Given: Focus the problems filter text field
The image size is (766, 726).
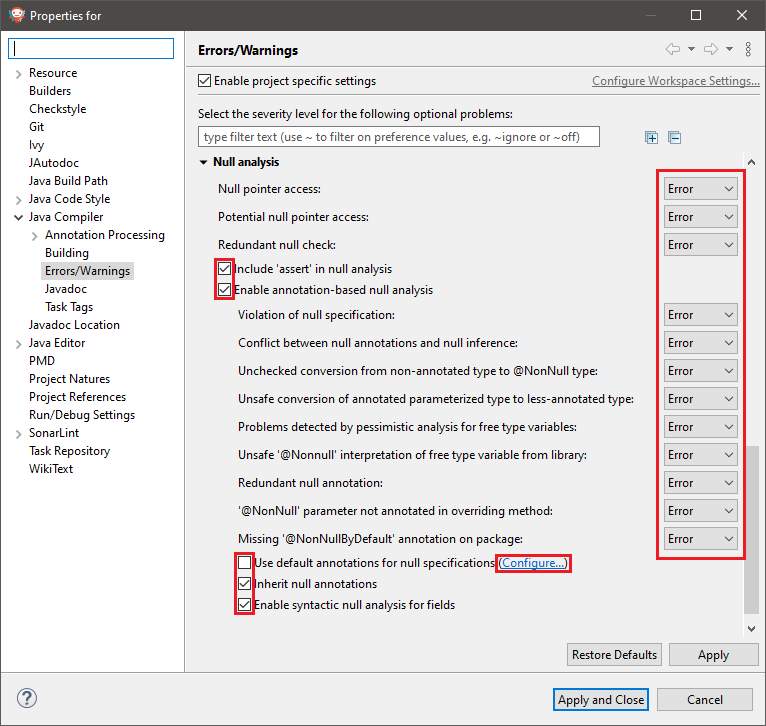Looking at the screenshot, I should [399, 137].
